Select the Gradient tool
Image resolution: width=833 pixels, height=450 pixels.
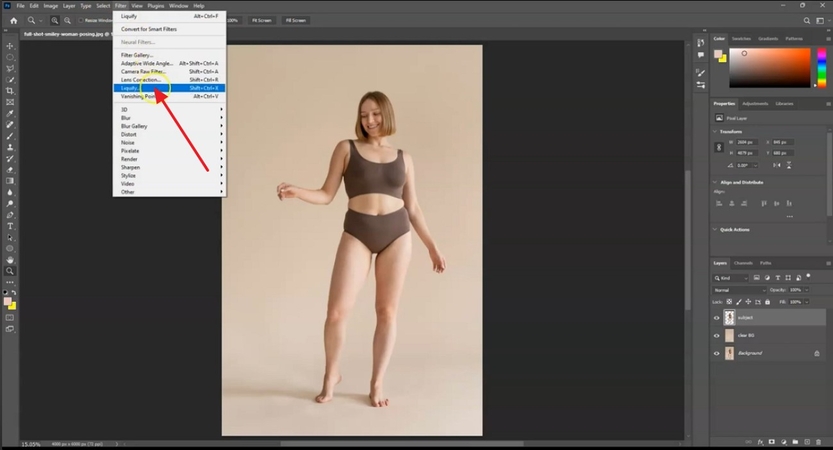[x=10, y=181]
